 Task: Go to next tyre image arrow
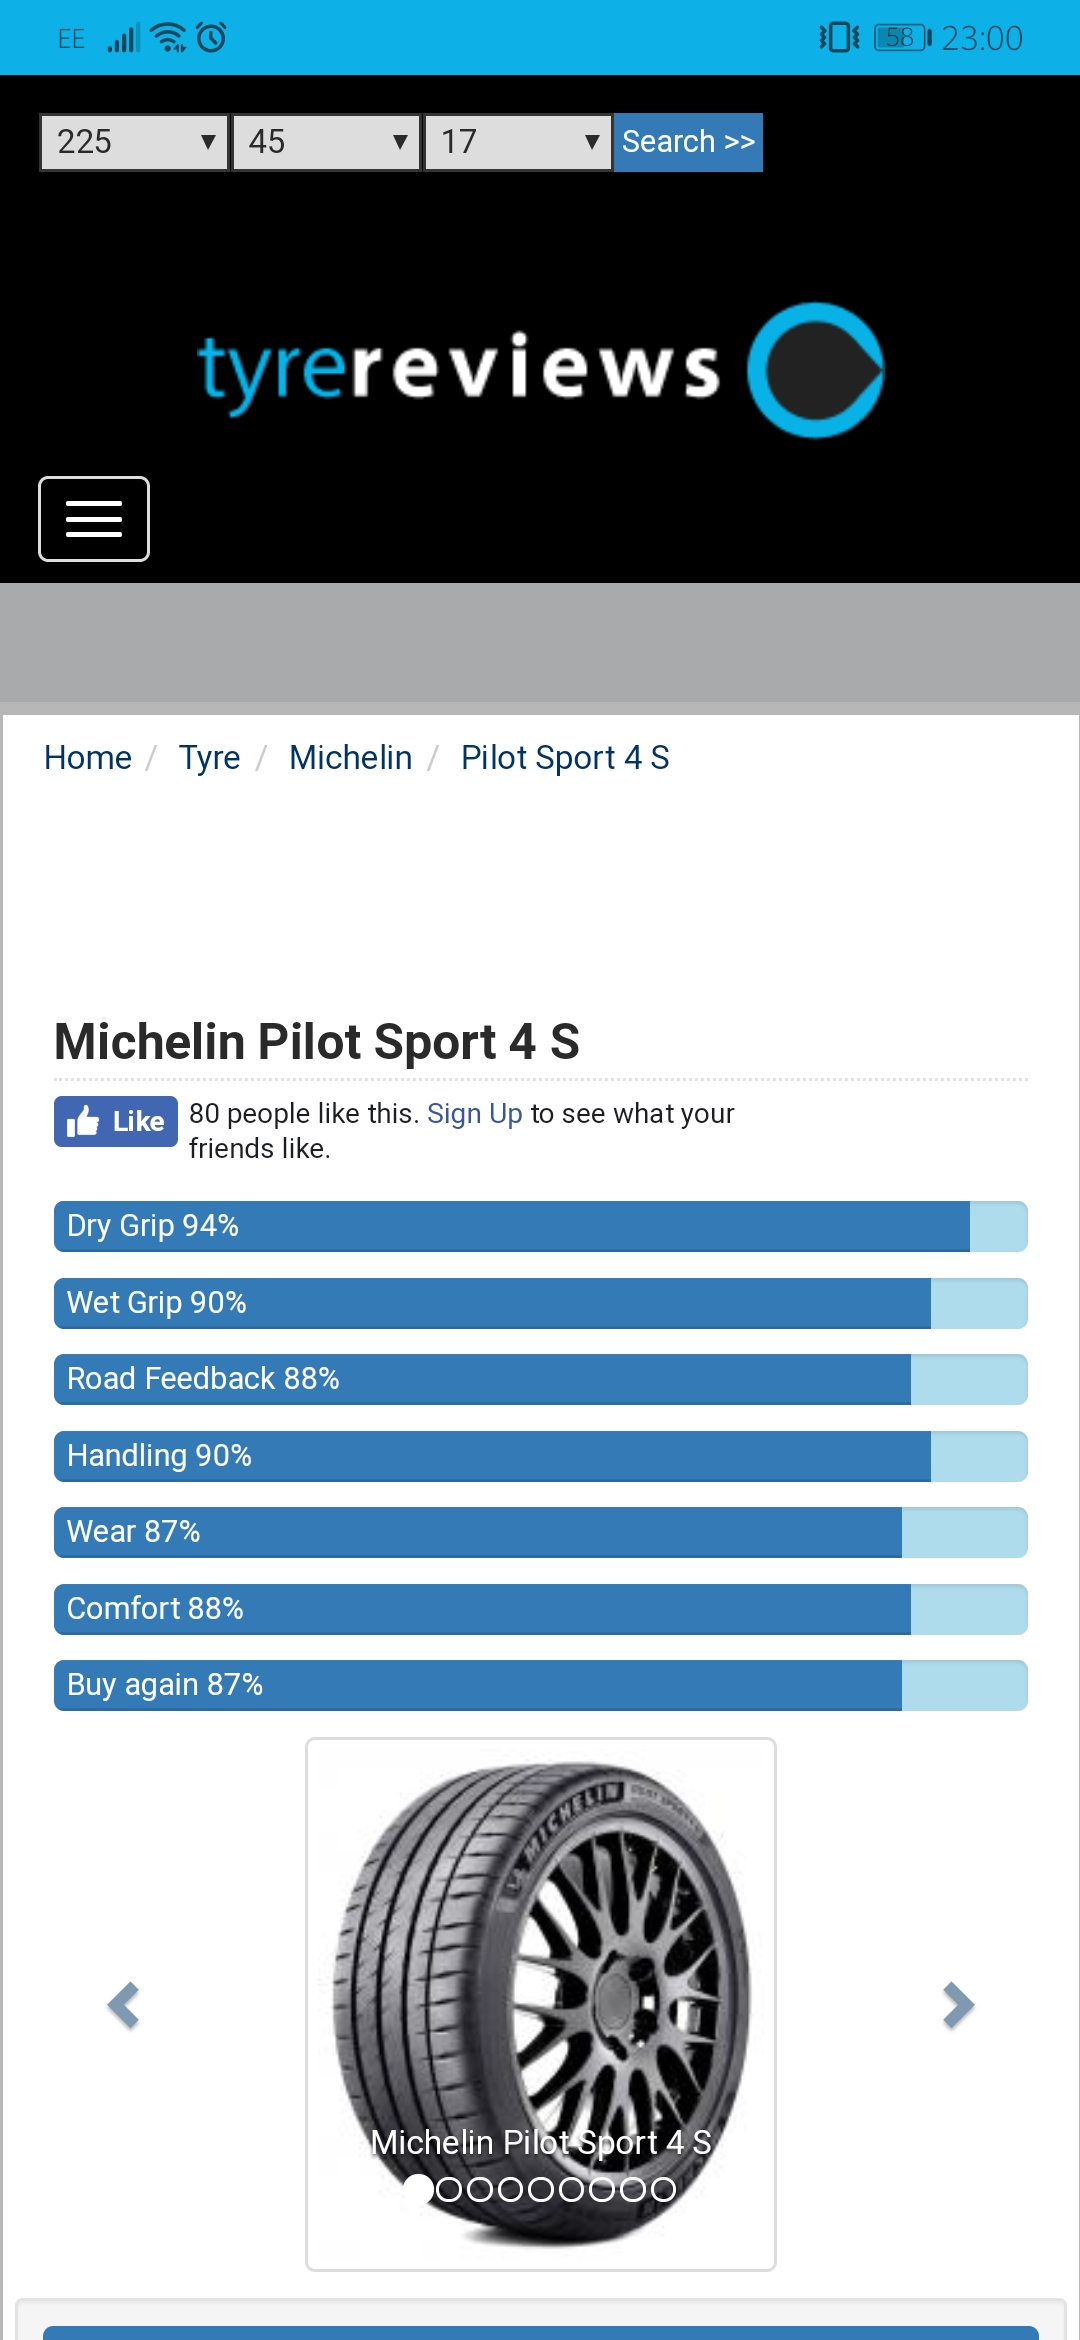[958, 2005]
